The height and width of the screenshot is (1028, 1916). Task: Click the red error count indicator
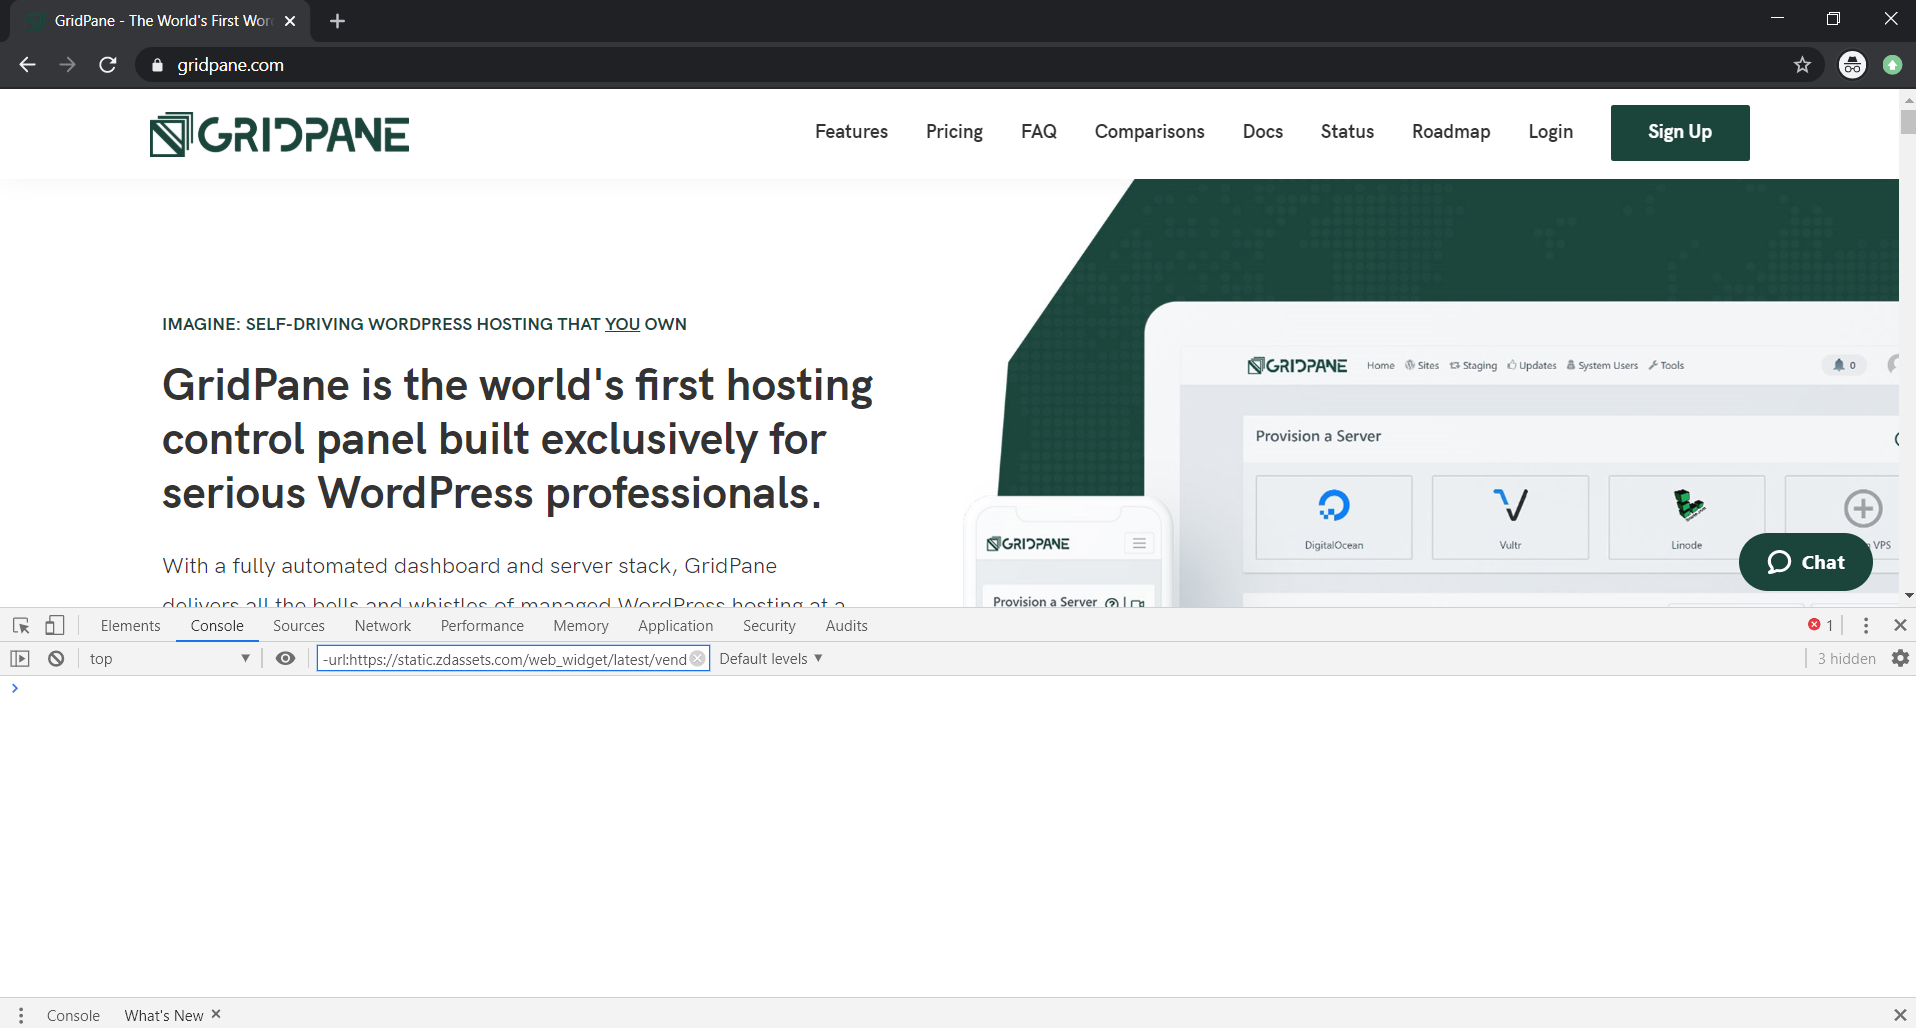point(1820,625)
